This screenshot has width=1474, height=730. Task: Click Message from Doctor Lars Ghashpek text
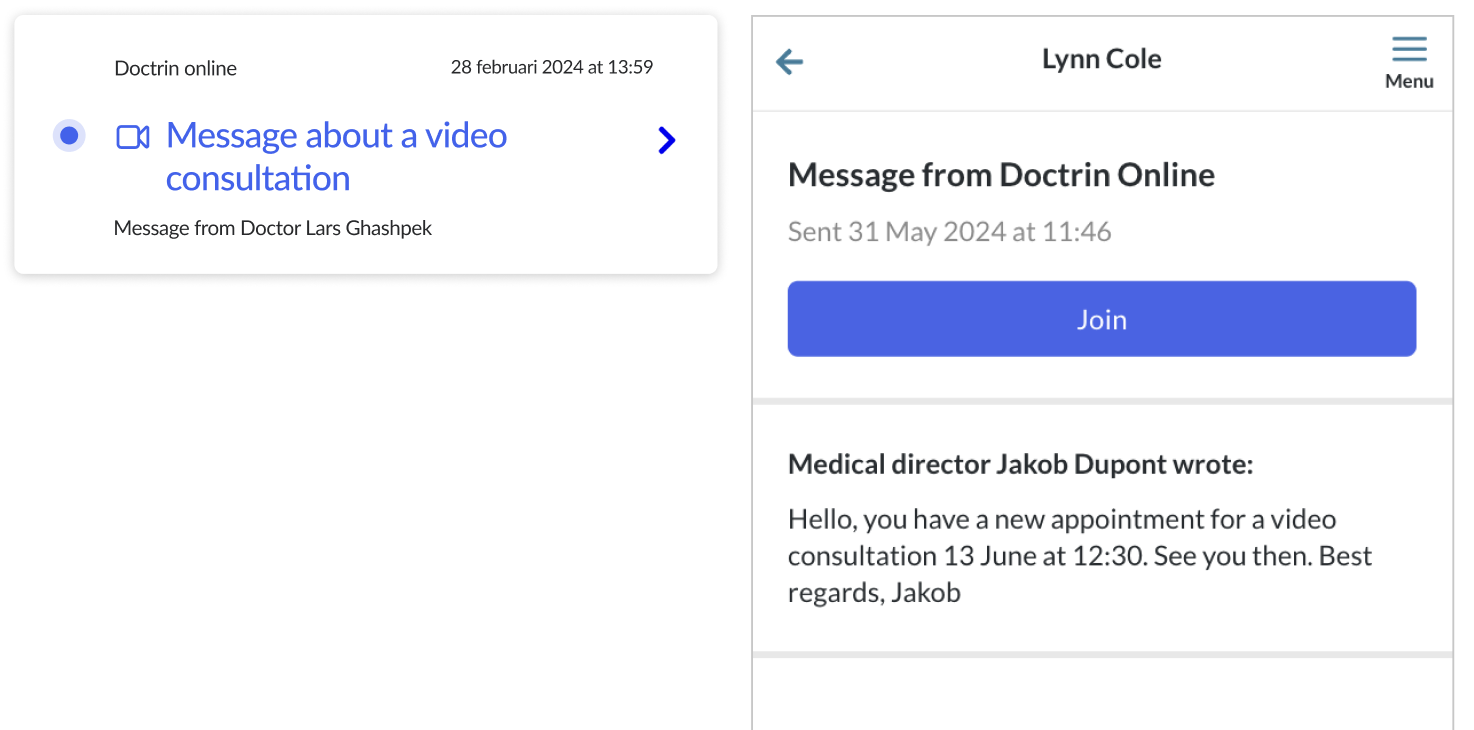point(273,228)
